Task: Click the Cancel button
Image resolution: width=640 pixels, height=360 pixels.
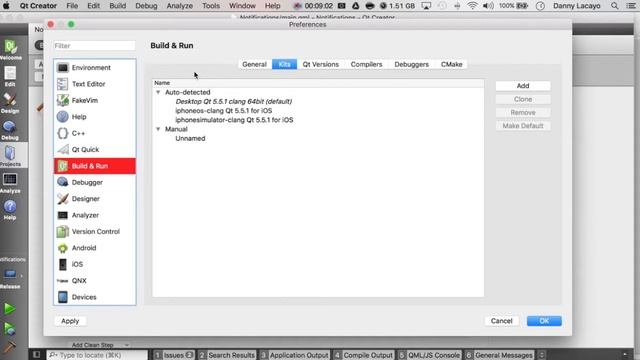Action: click(x=502, y=321)
